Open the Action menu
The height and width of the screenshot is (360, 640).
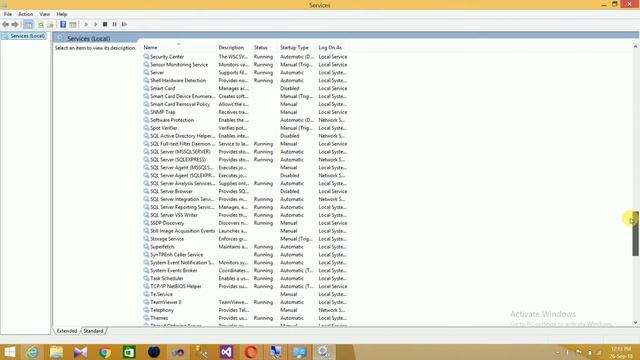click(x=25, y=14)
